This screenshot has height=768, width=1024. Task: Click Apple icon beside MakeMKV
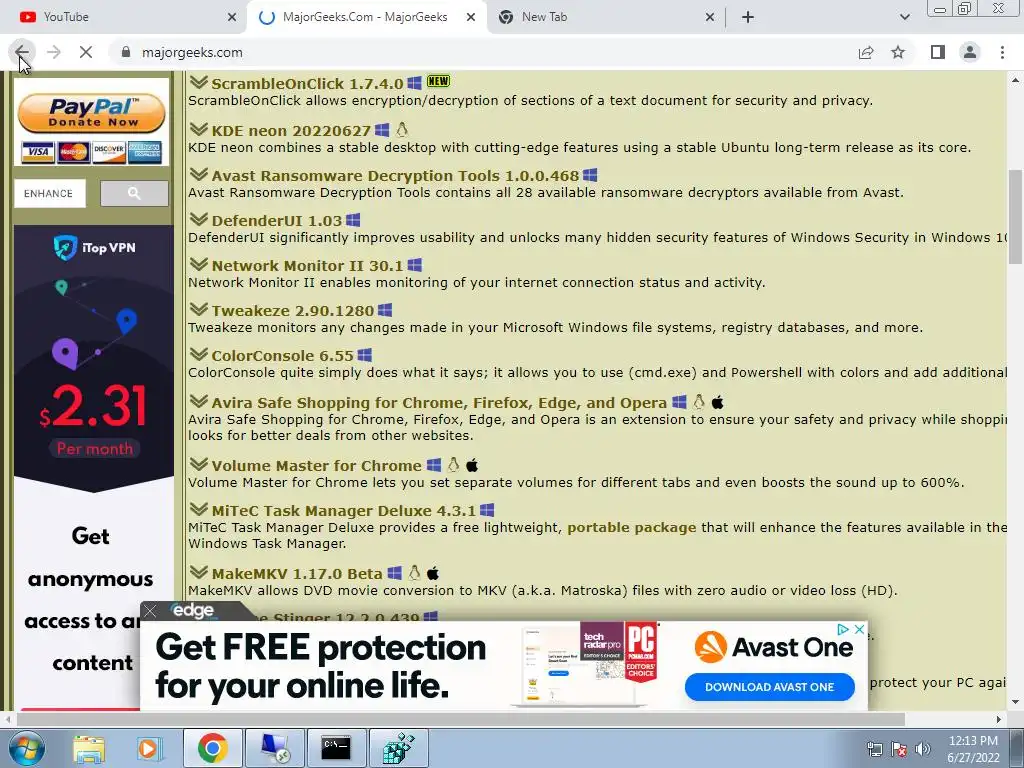coord(433,573)
